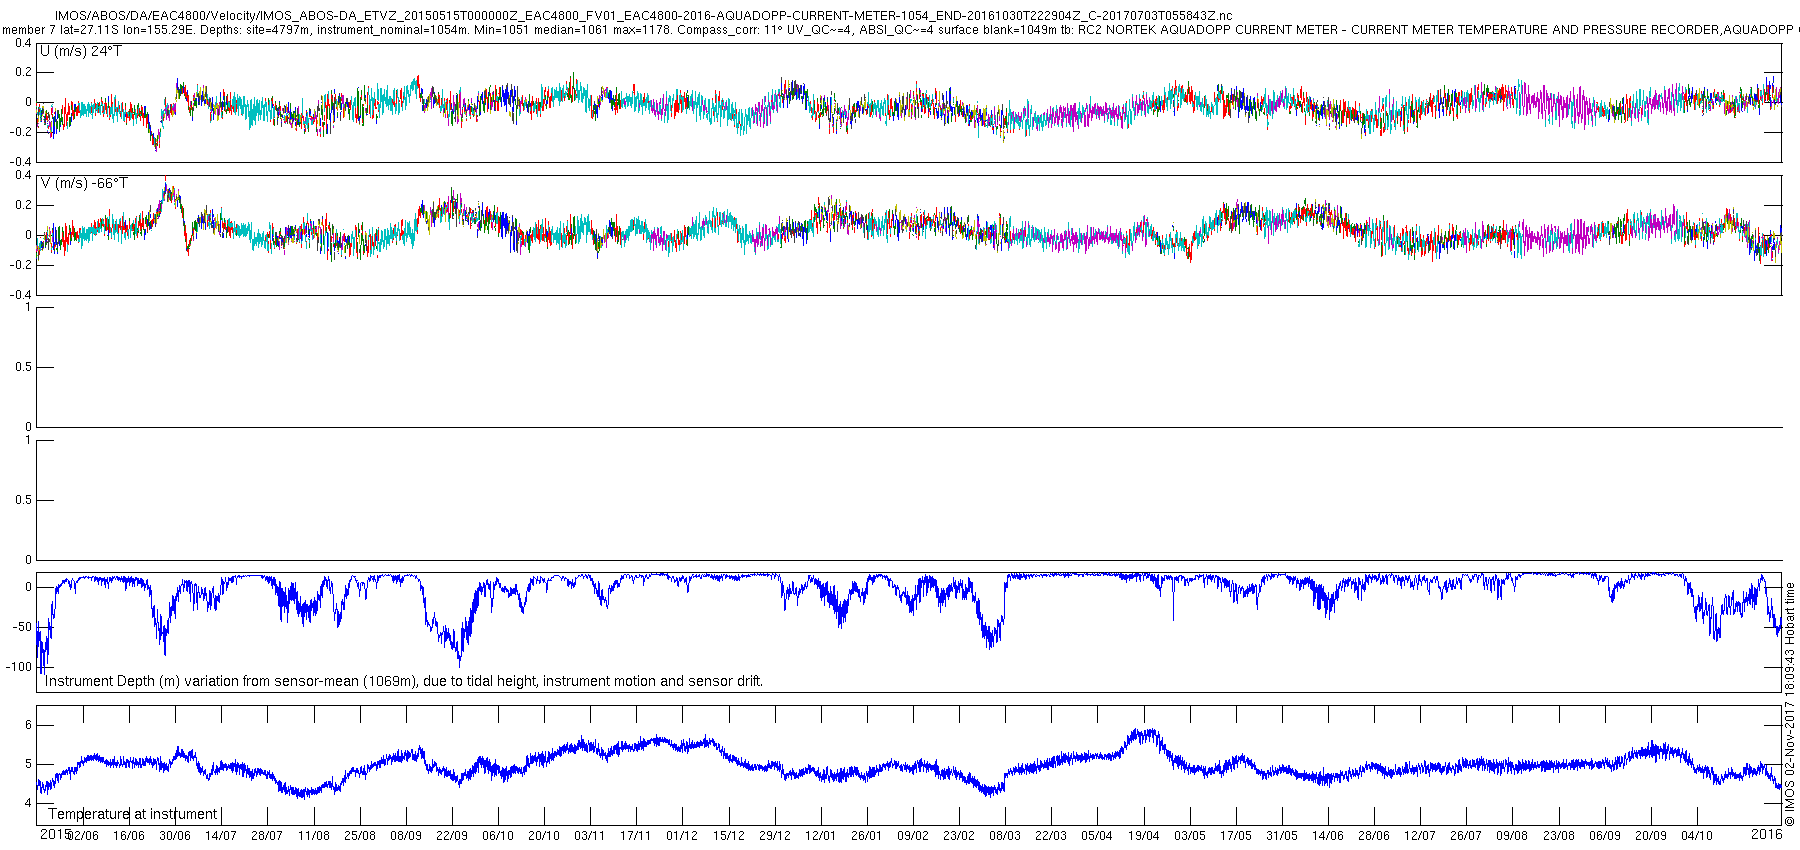Select the '17/05' date tick label
The width and height of the screenshot is (1800, 850).
(x=1236, y=836)
